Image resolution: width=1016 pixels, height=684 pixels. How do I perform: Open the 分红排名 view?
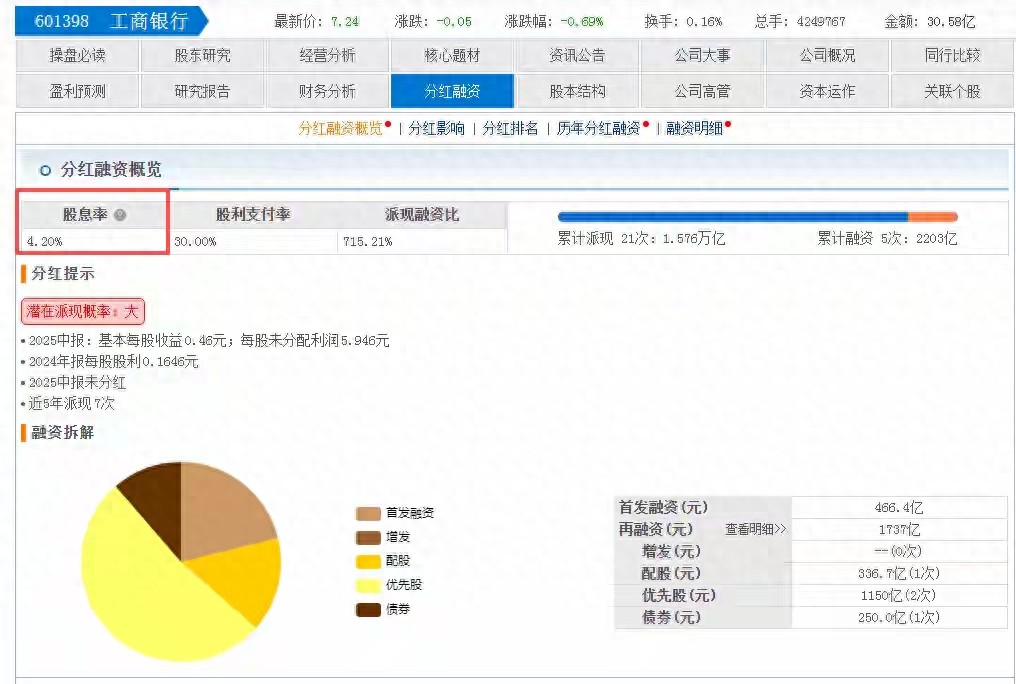[513, 128]
